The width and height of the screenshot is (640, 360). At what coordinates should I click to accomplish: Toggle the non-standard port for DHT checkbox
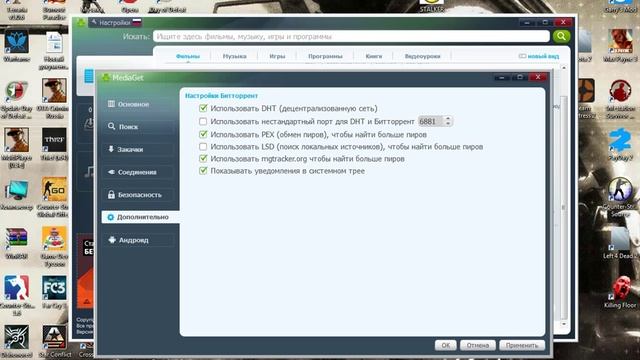[203, 121]
